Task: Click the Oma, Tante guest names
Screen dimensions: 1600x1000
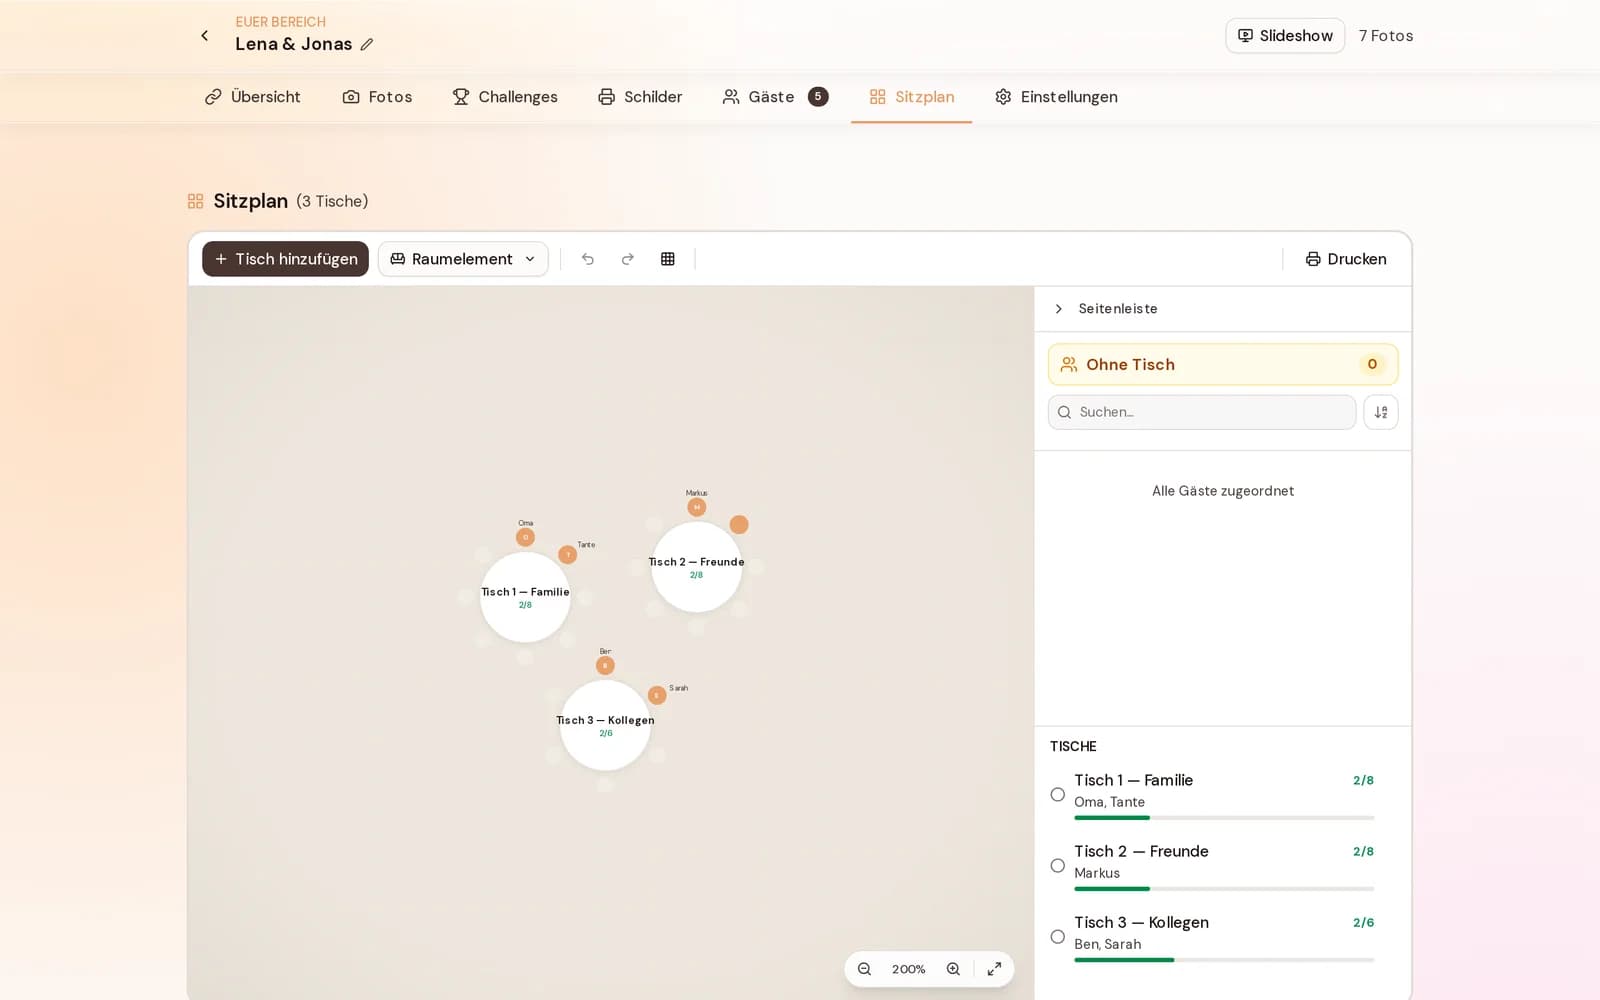Action: (x=1110, y=802)
